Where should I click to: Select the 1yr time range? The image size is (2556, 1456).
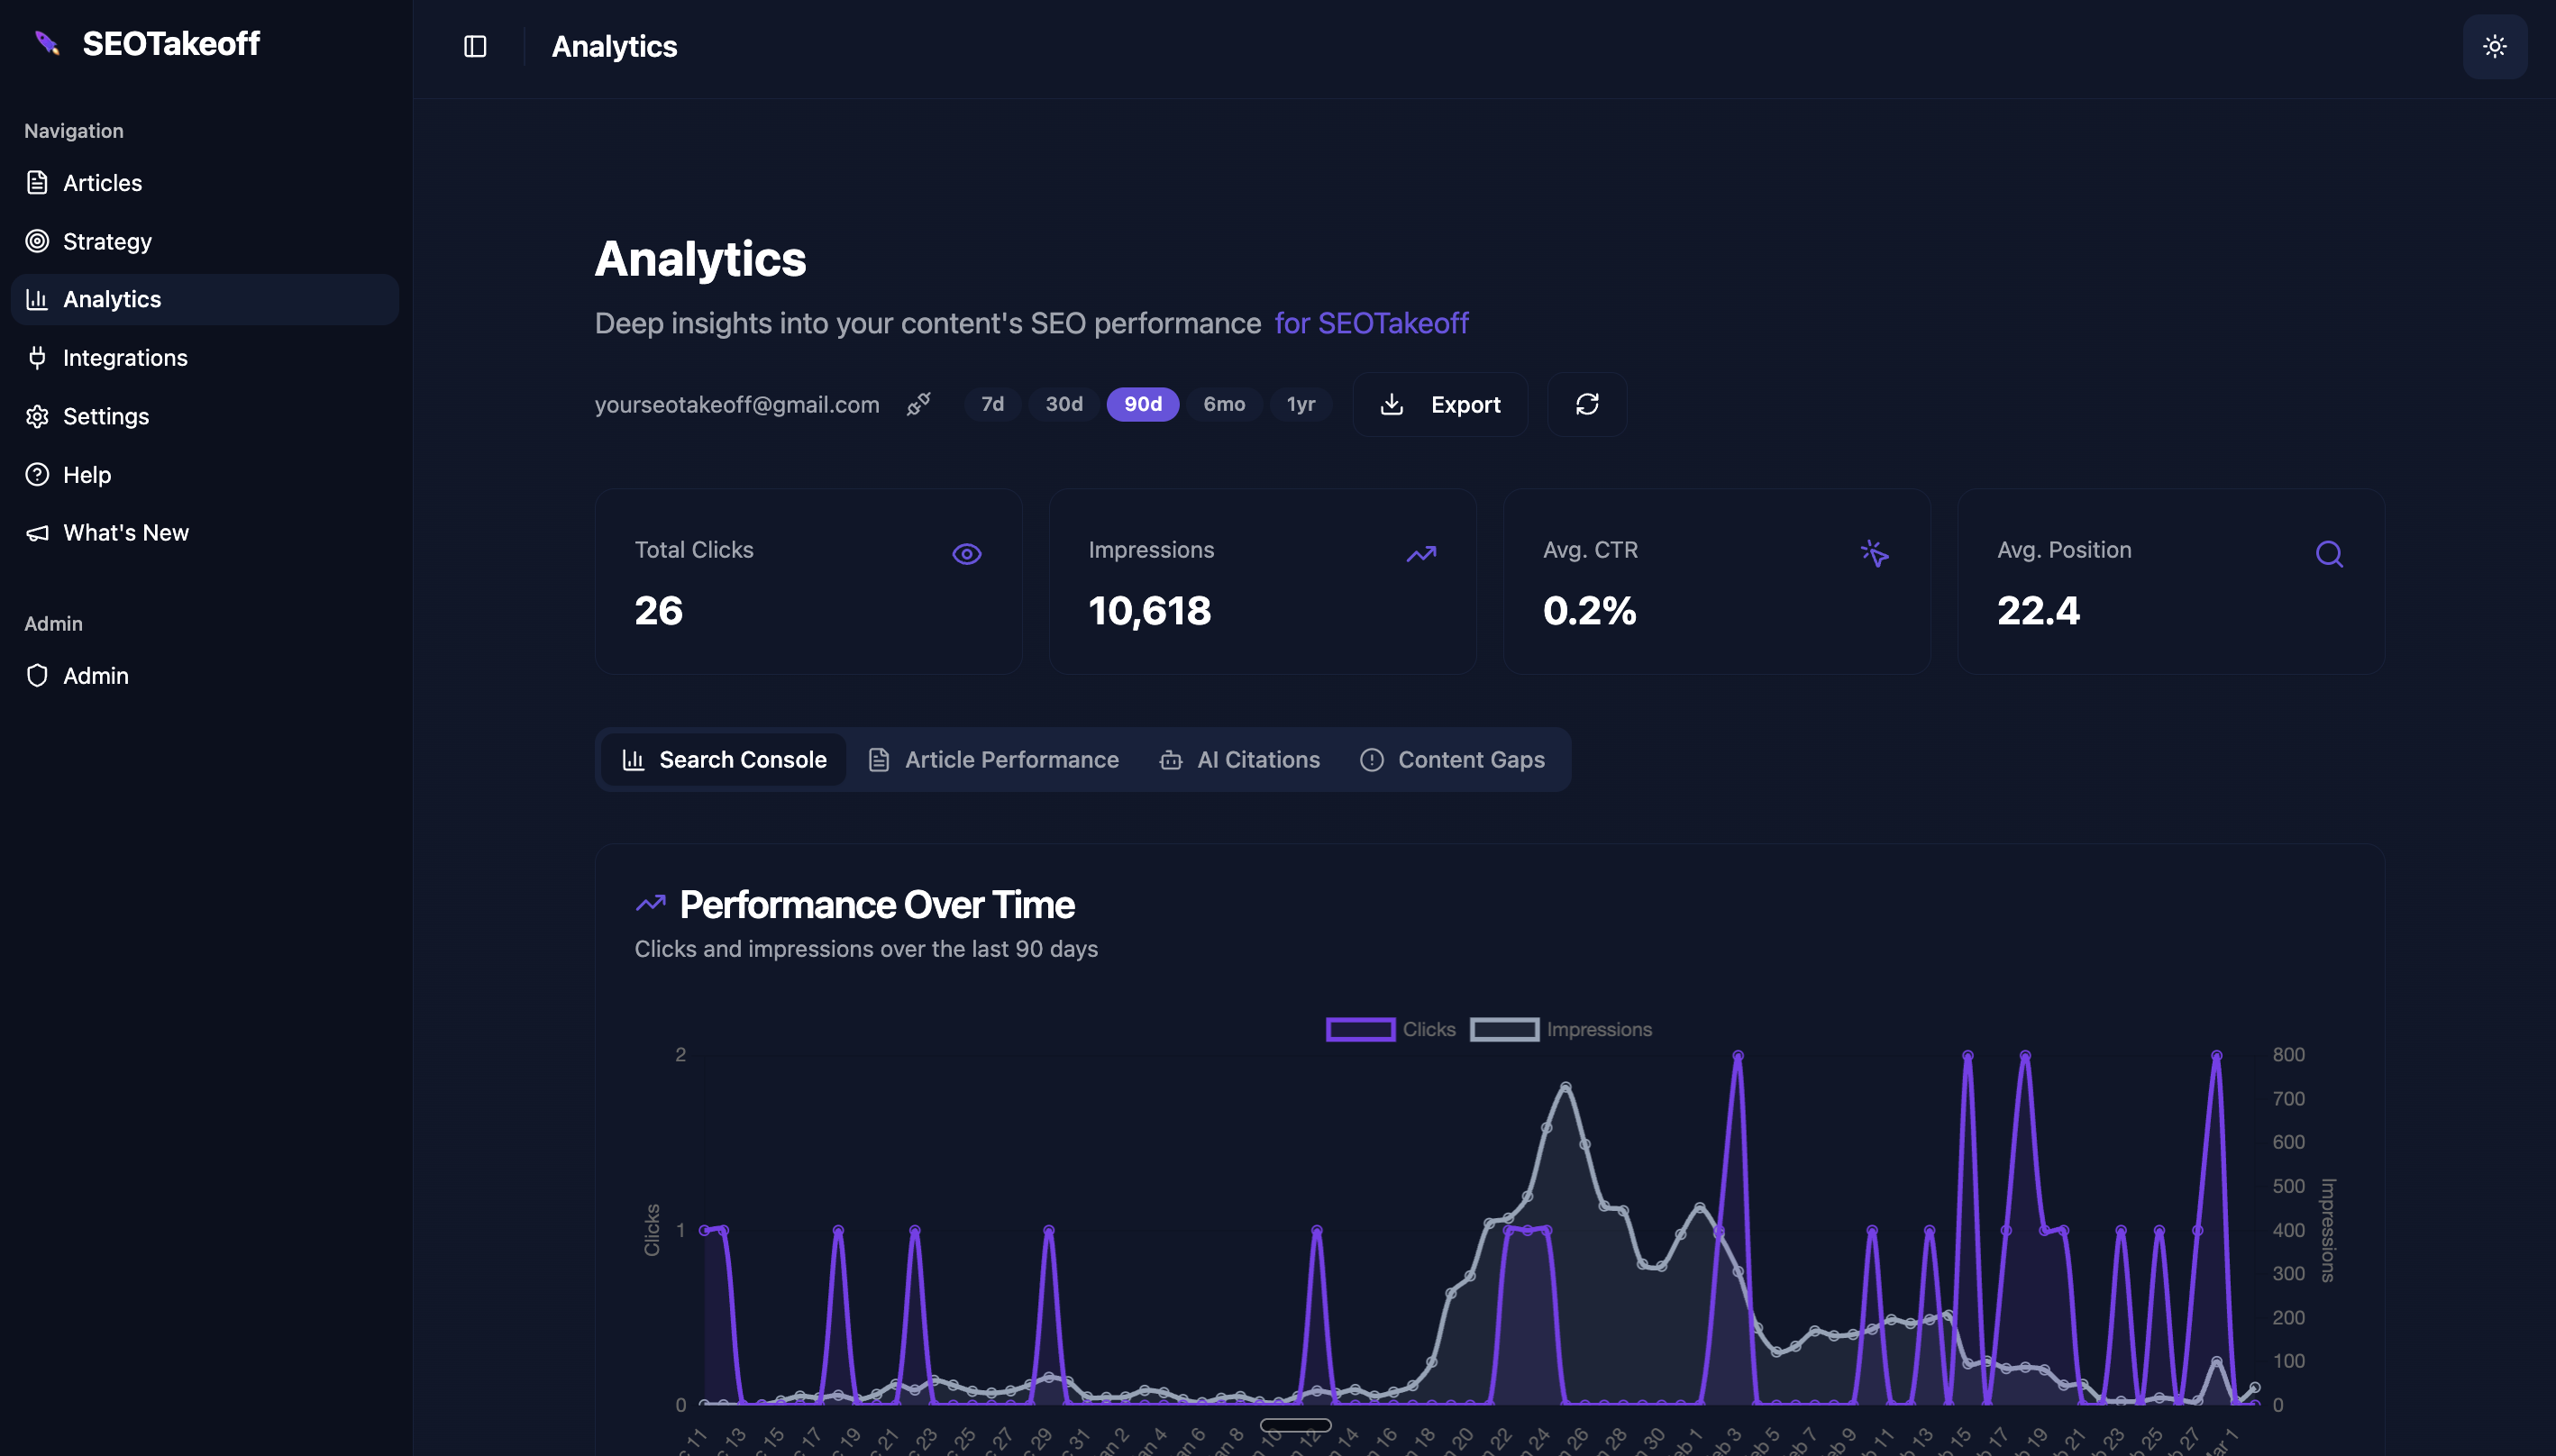coord(1300,404)
